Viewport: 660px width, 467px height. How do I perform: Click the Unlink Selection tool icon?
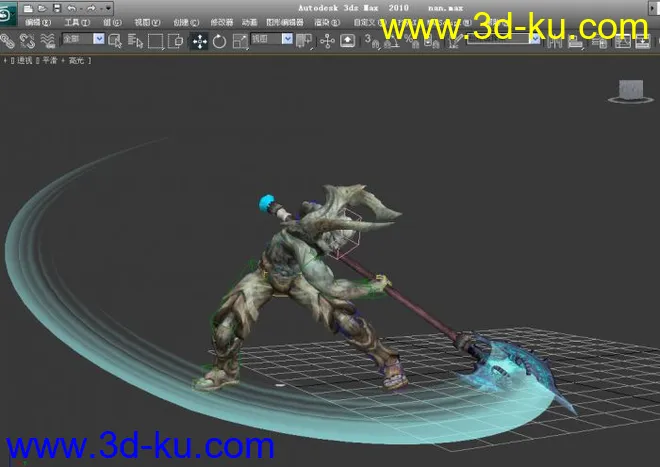[x=27, y=41]
